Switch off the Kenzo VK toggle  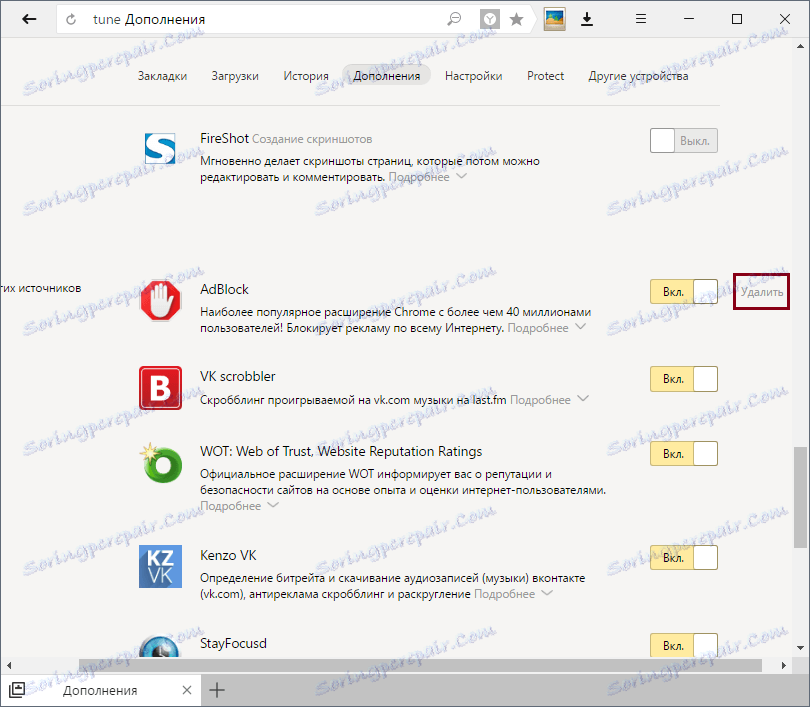pos(684,558)
